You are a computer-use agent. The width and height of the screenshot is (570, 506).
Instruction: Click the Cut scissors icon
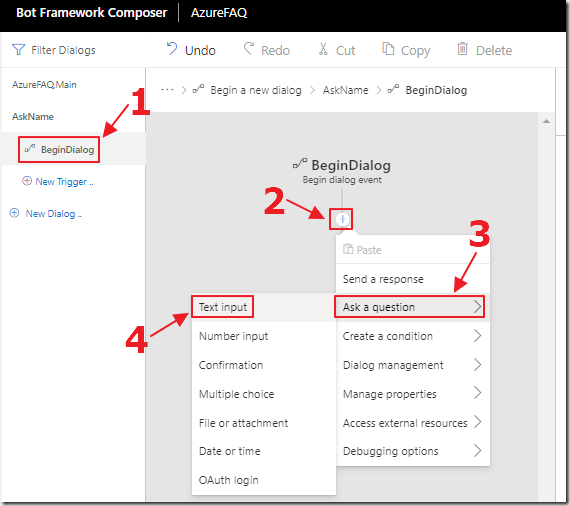pyautogui.click(x=323, y=49)
